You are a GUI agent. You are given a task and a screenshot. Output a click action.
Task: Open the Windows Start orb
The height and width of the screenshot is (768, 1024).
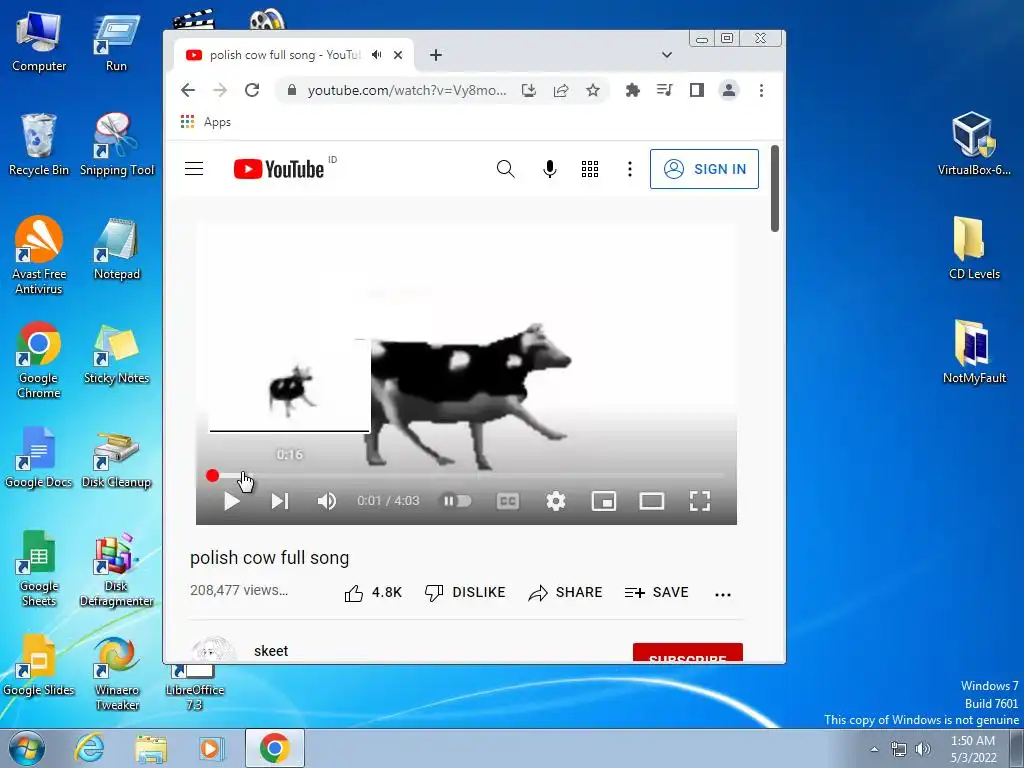coord(26,748)
